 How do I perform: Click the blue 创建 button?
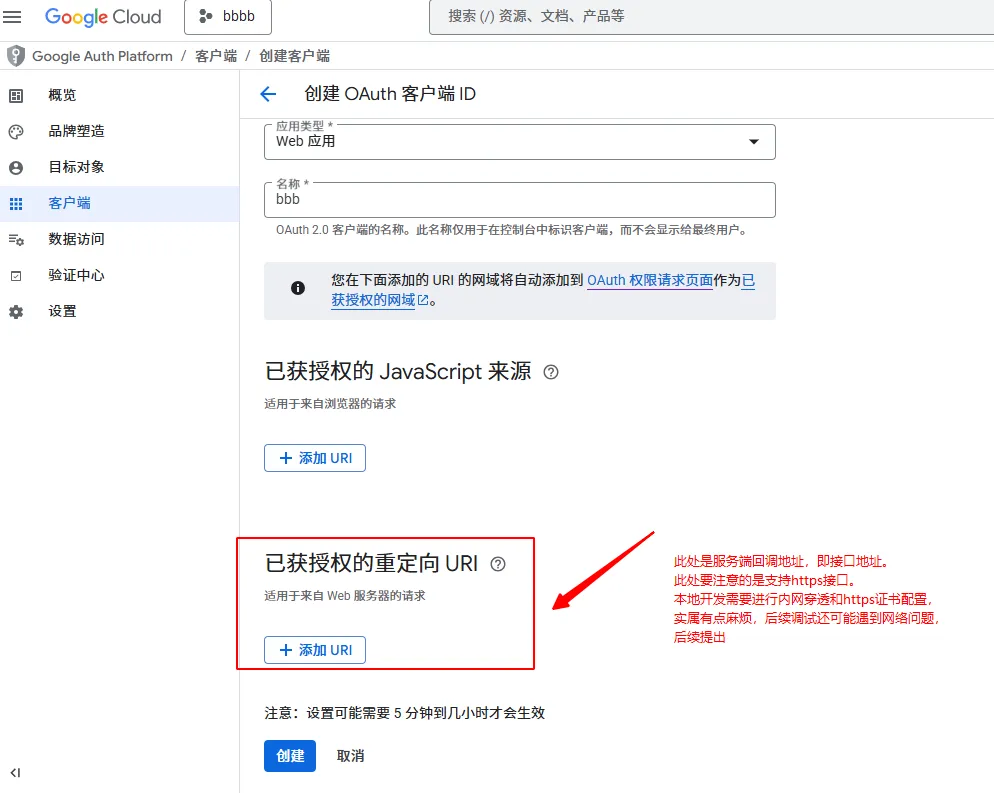click(290, 756)
